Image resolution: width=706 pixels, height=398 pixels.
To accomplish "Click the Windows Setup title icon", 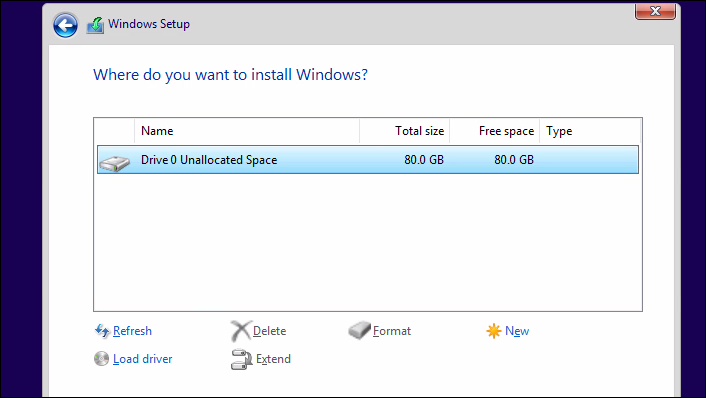I will tap(95, 25).
